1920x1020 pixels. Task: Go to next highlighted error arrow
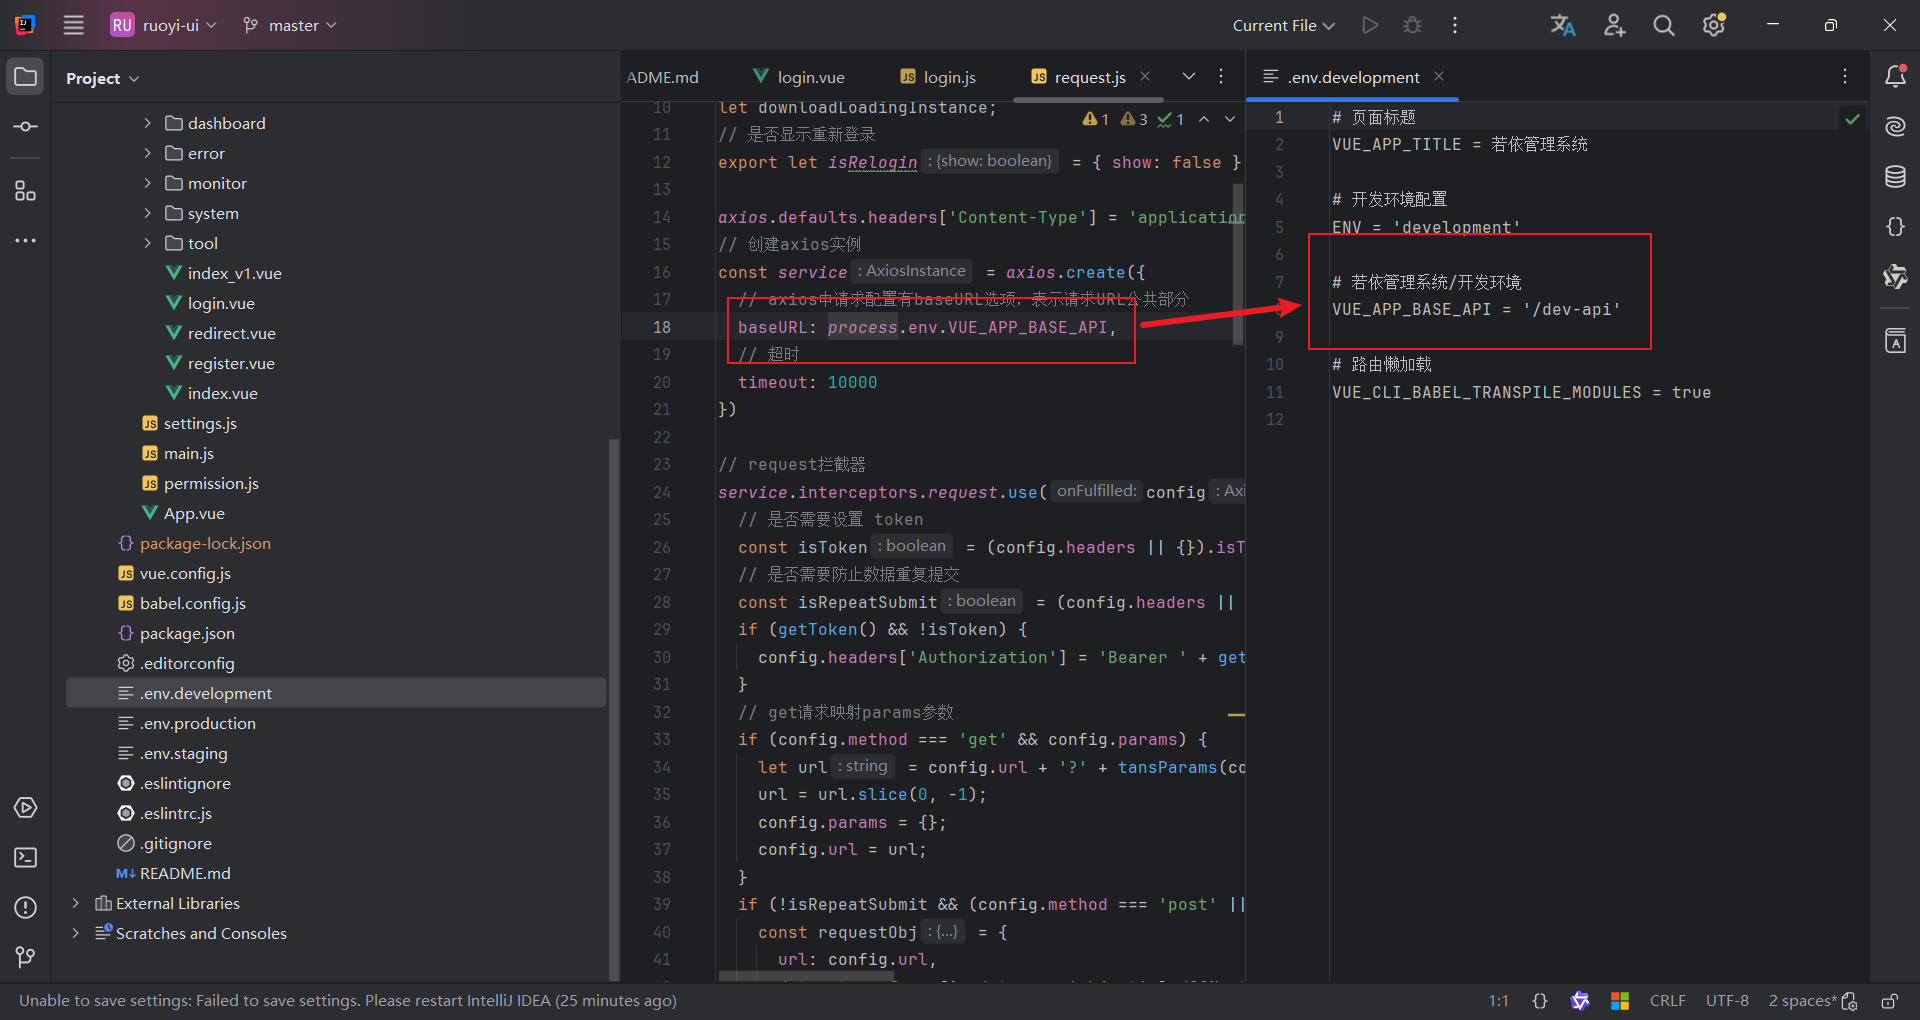pyautogui.click(x=1230, y=119)
